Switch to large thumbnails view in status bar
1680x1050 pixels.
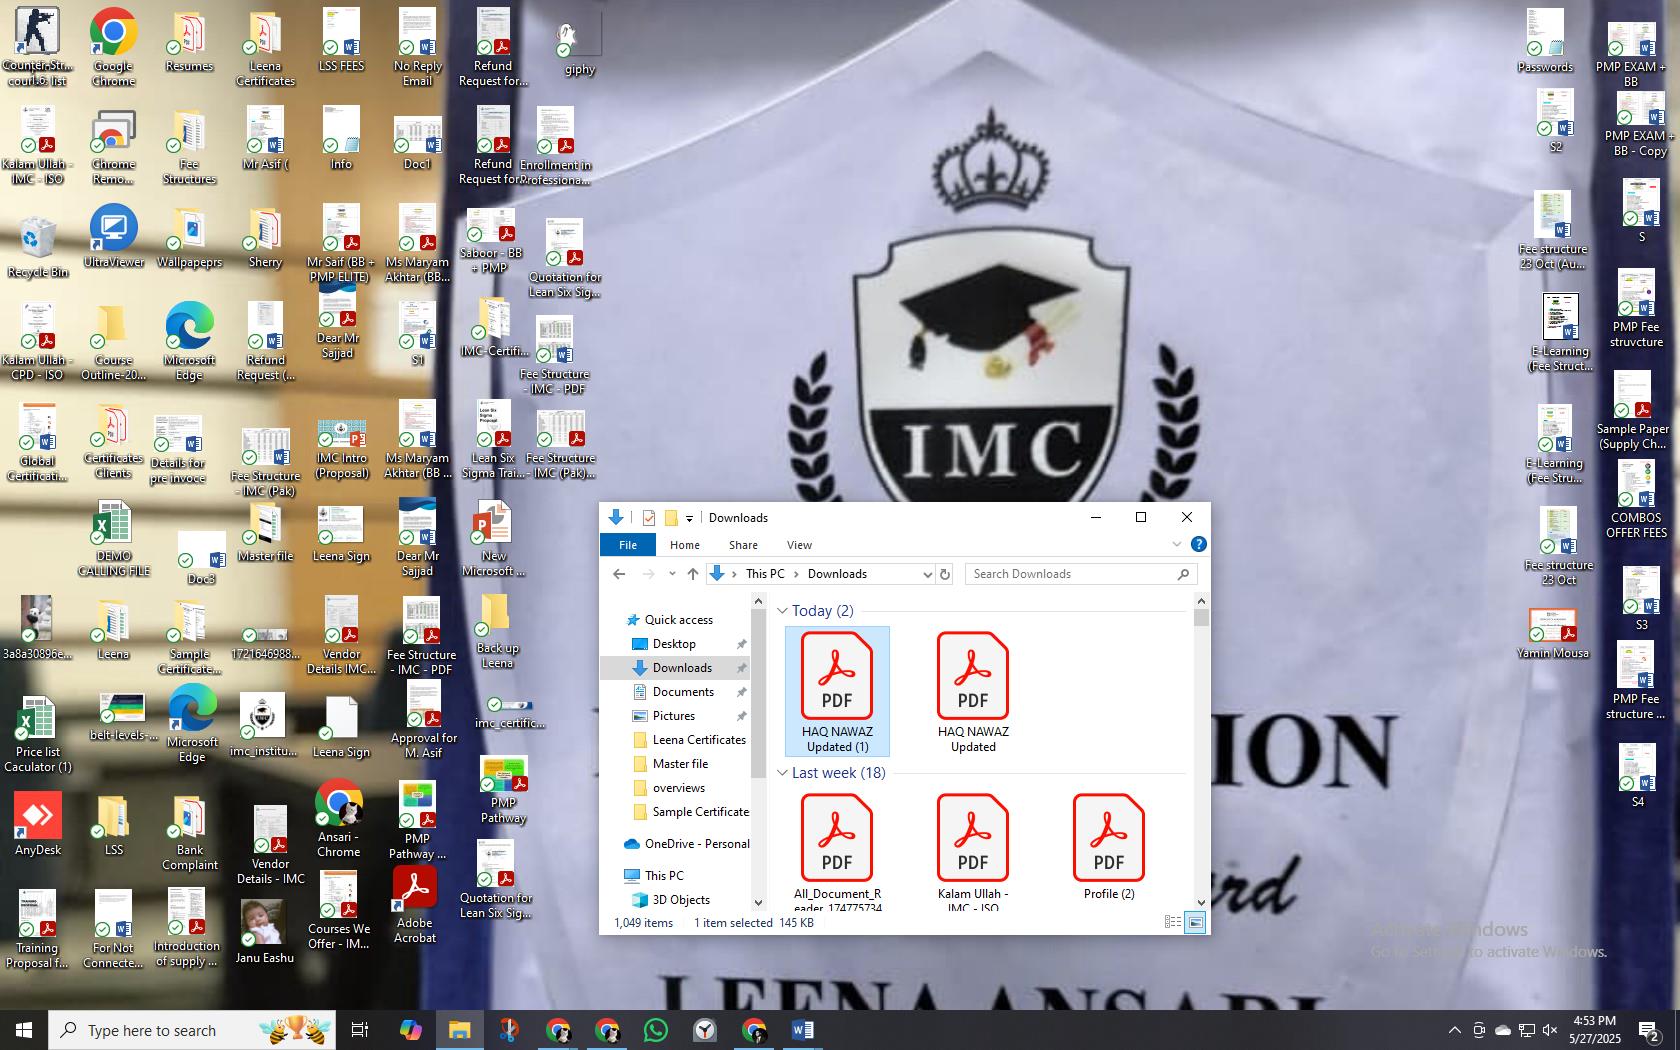click(1195, 922)
